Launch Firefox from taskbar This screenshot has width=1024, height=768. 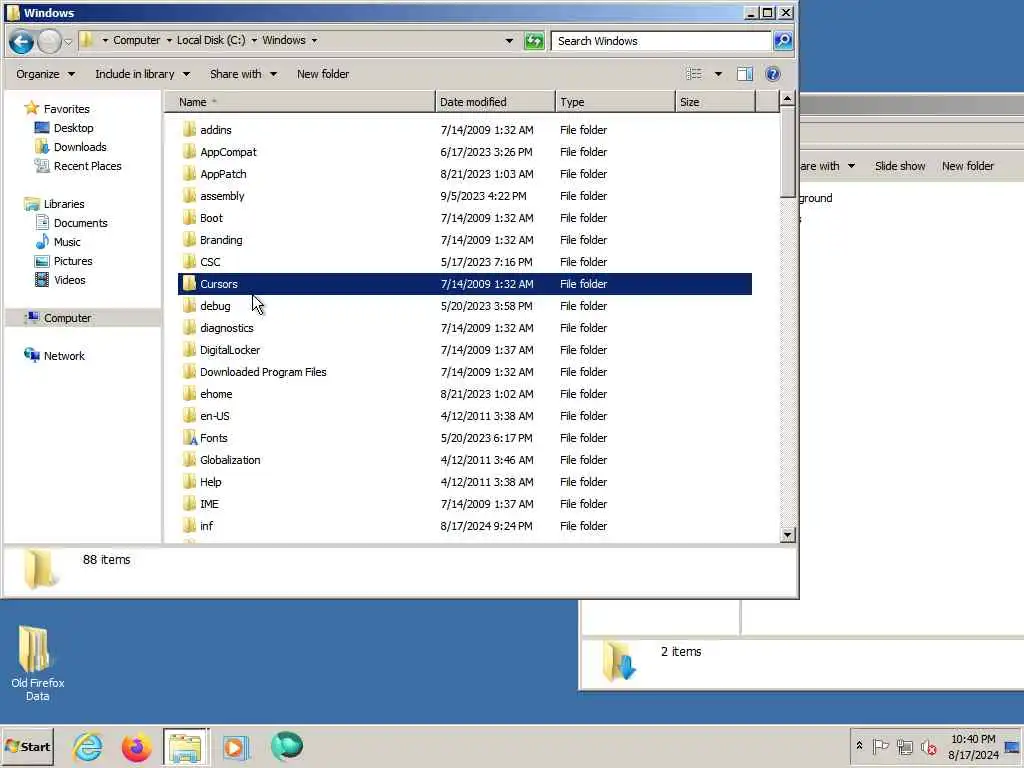[136, 746]
